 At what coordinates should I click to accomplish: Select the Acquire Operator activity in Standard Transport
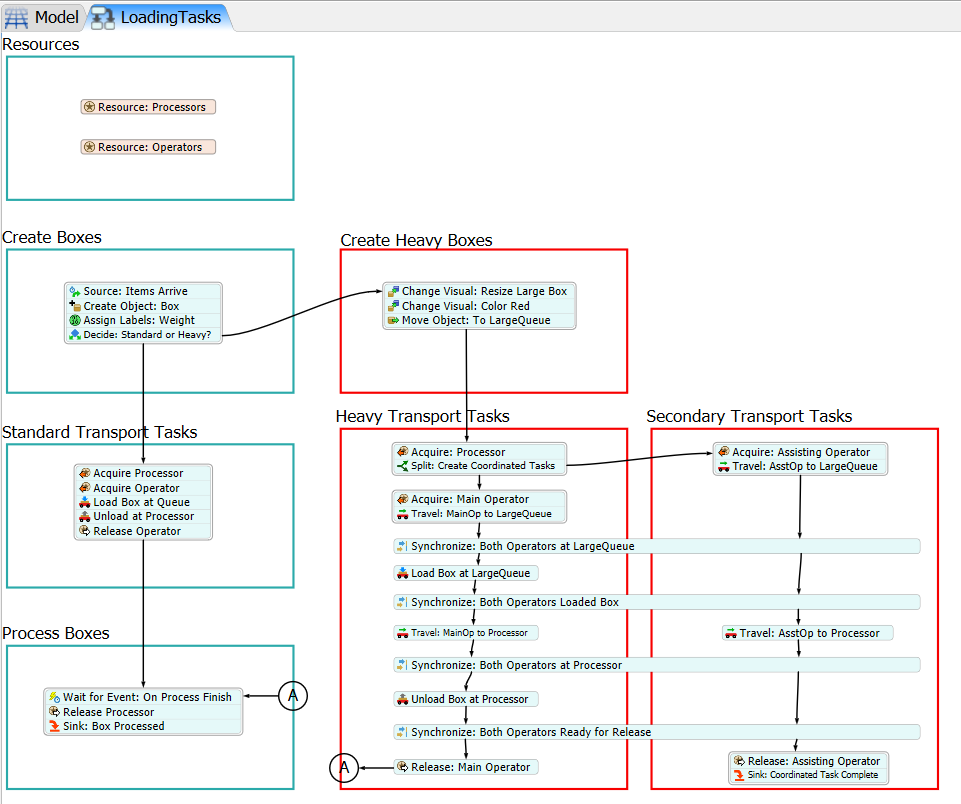click(143, 488)
